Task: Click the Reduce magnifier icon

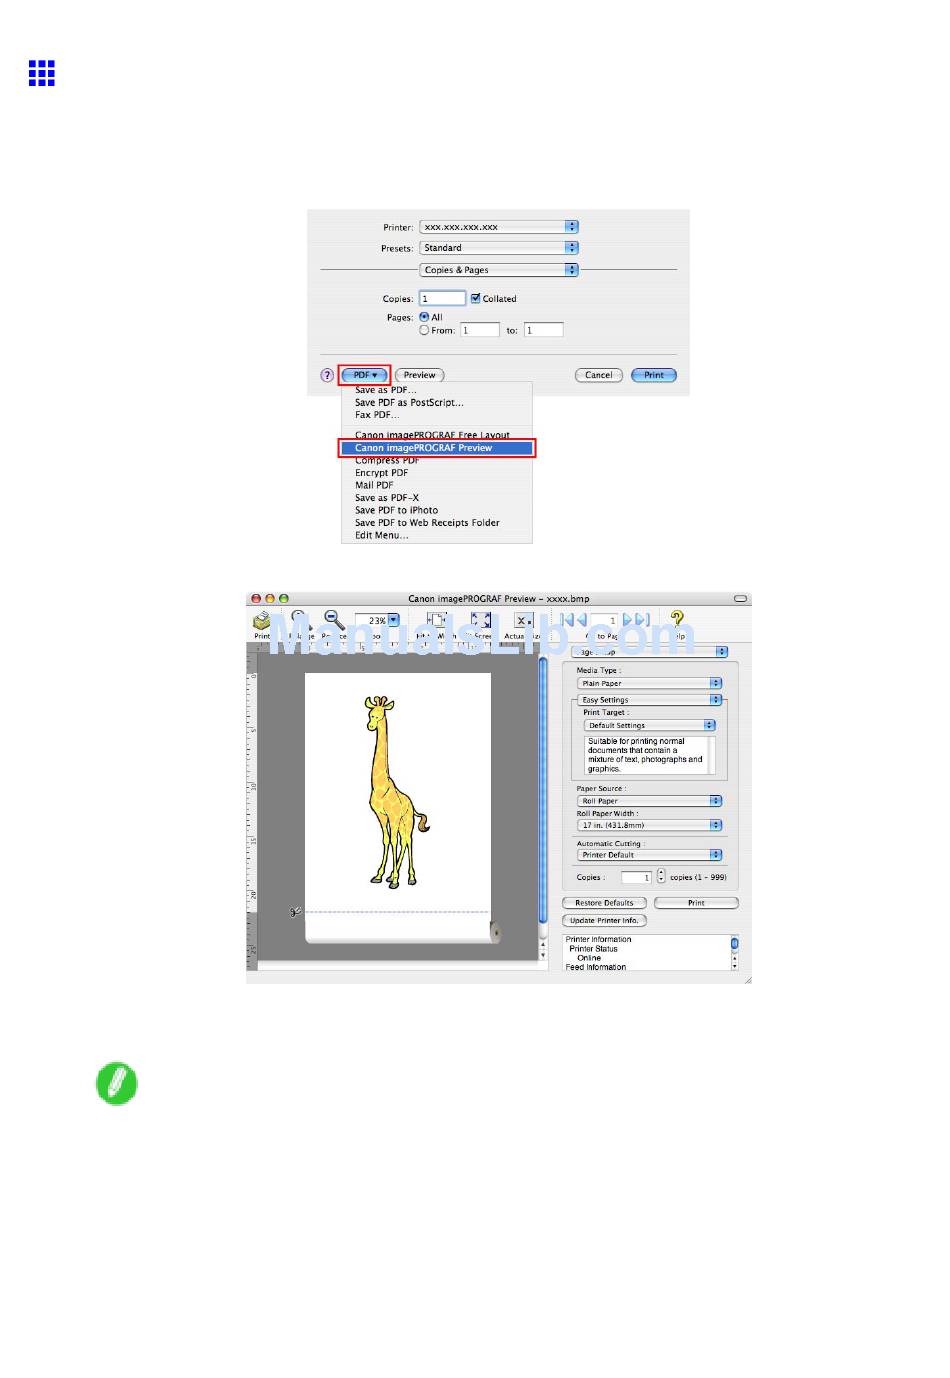Action: [335, 621]
